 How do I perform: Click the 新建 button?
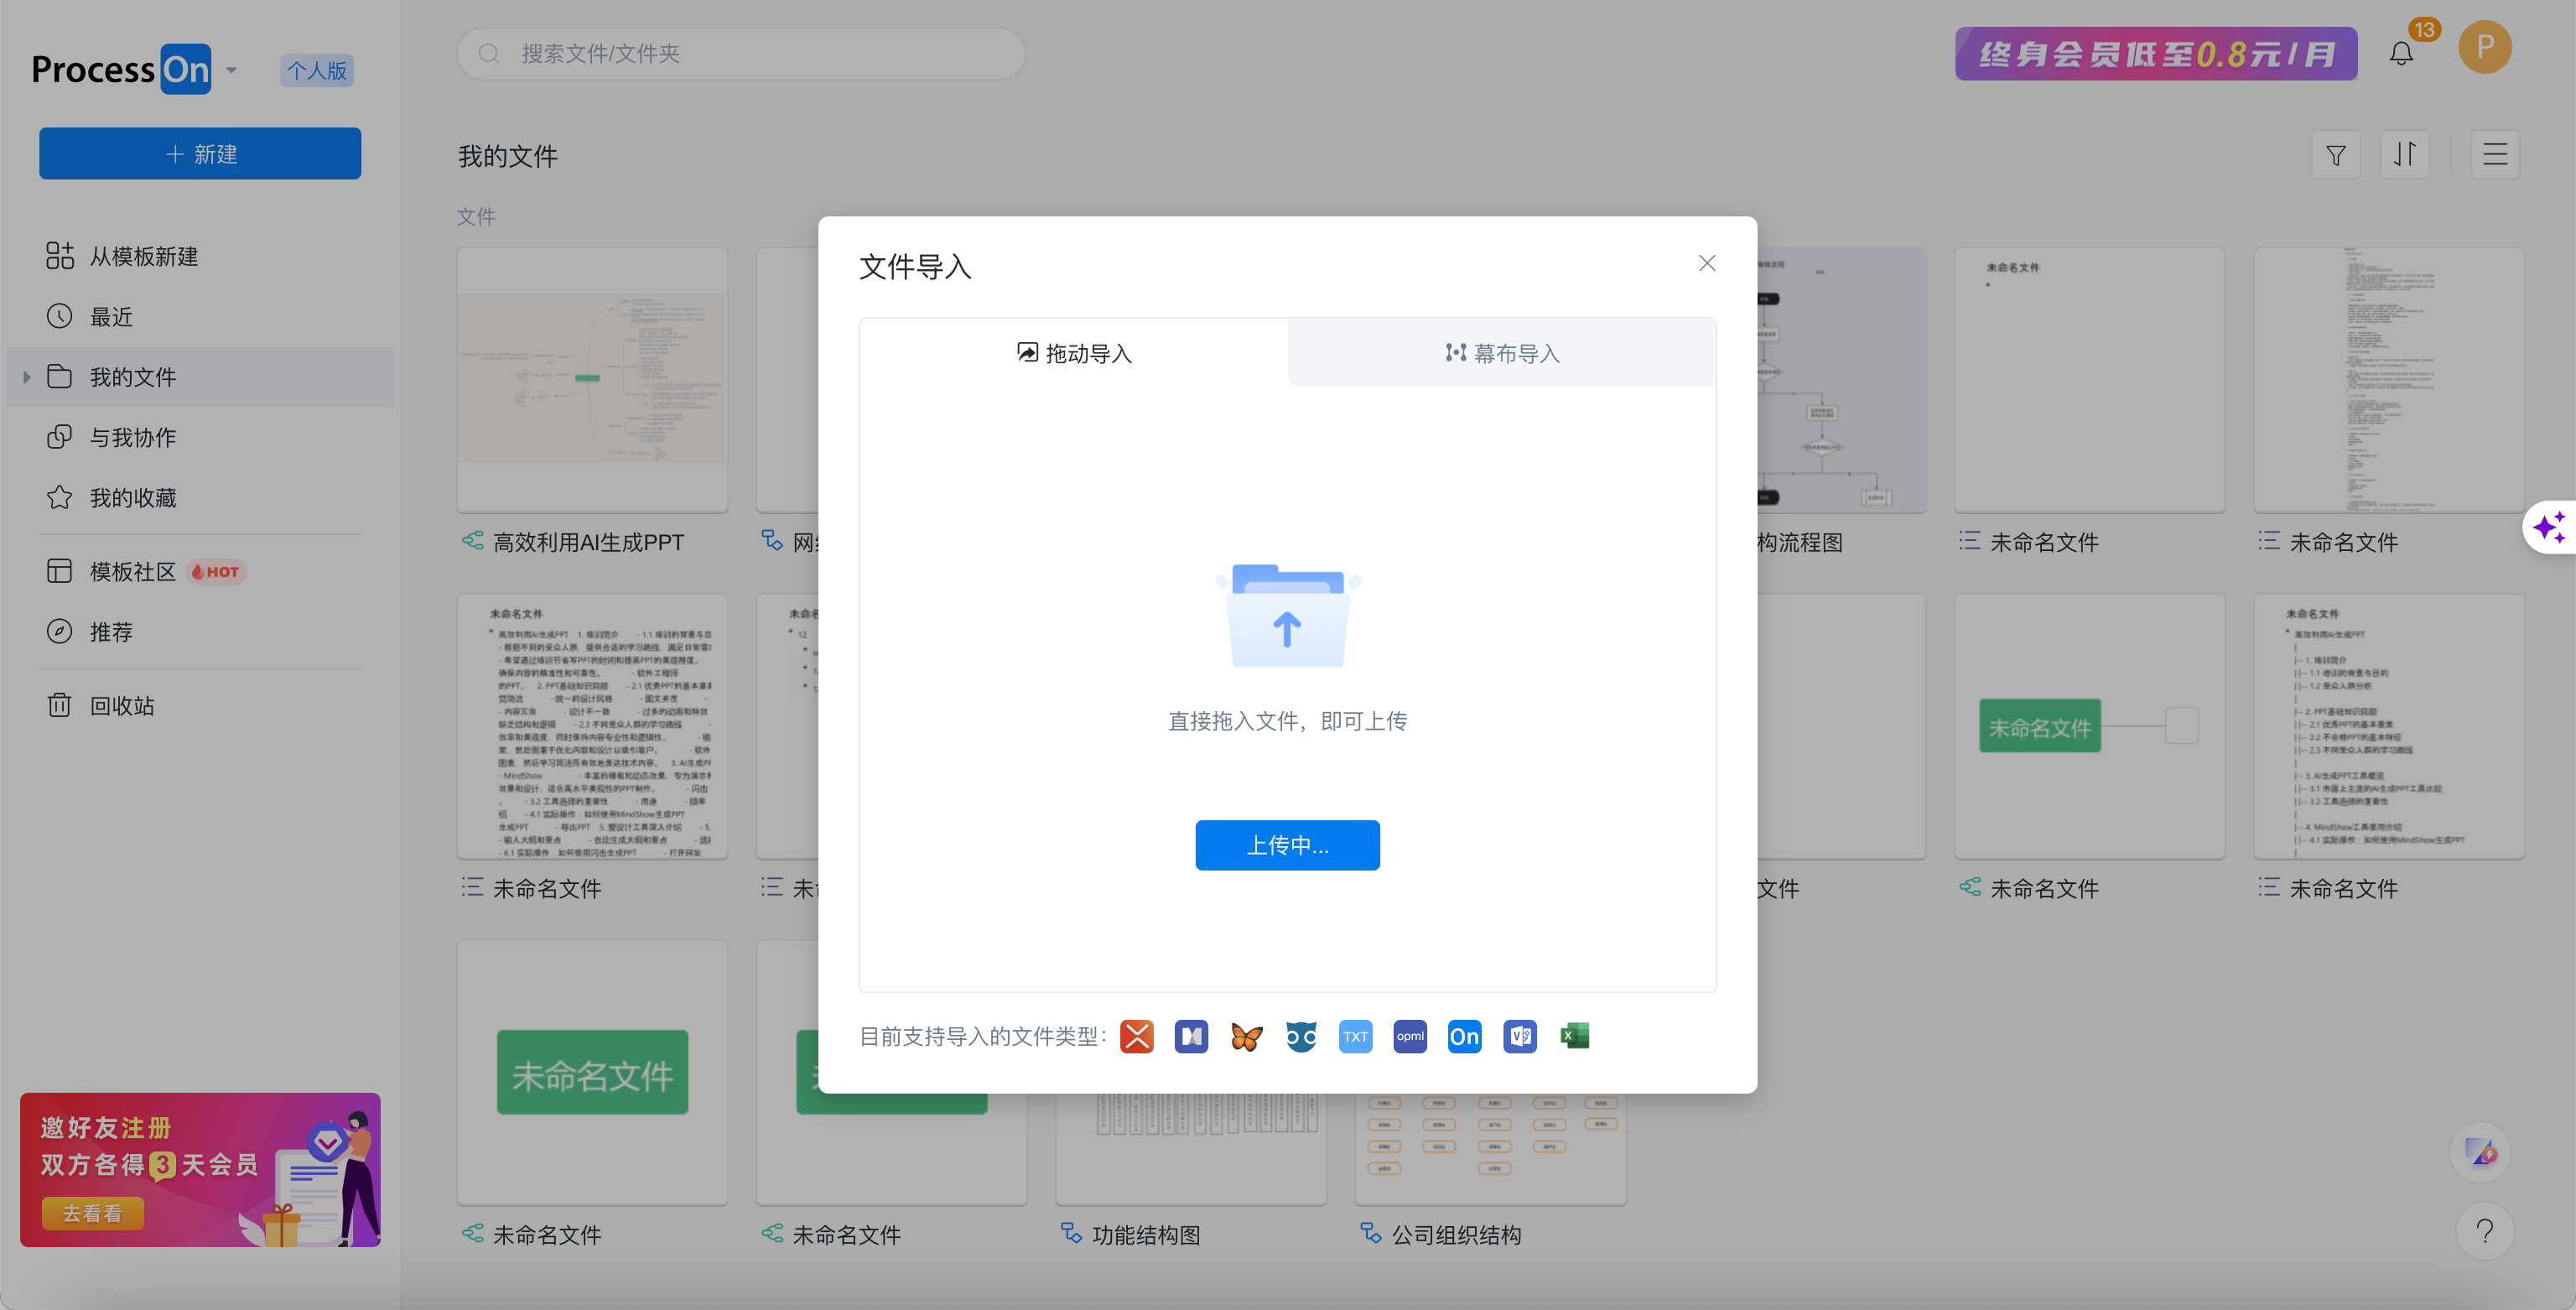[x=200, y=153]
